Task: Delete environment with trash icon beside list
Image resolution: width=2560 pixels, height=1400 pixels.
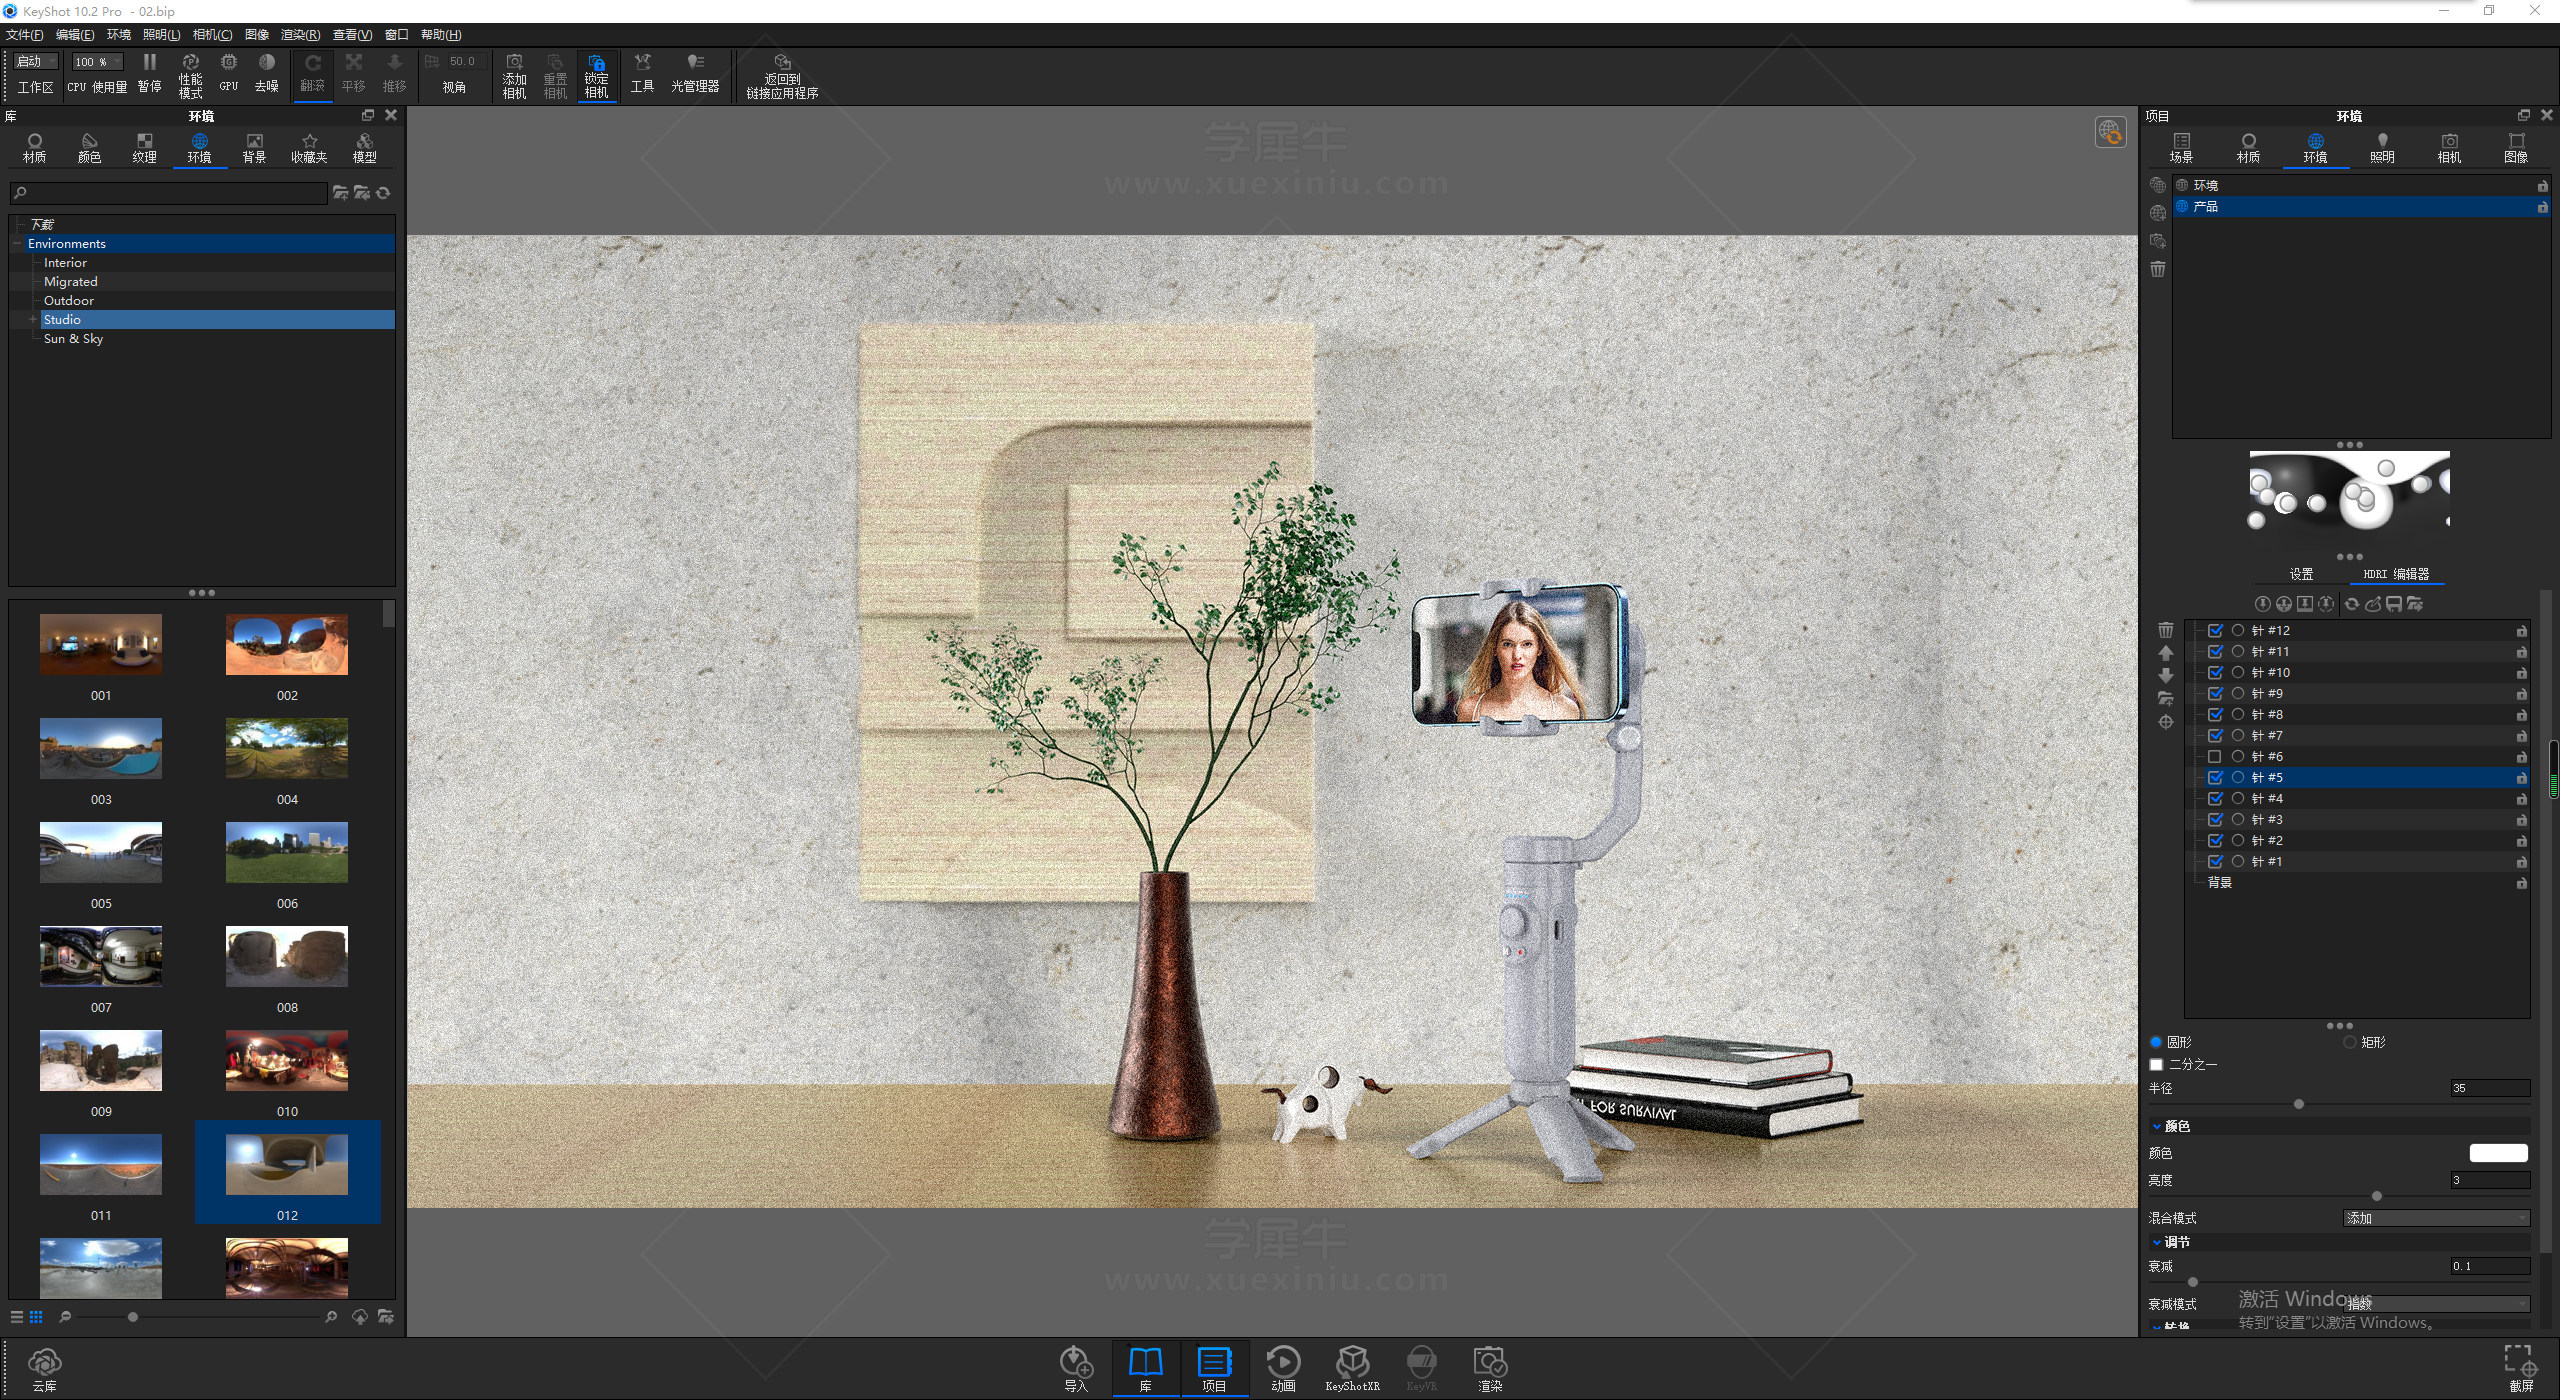Action: coord(2158,269)
